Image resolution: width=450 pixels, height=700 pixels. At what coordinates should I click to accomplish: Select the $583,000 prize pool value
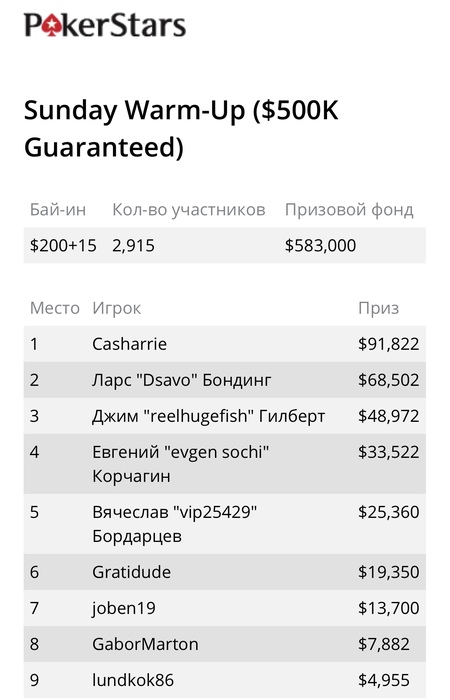click(x=321, y=246)
